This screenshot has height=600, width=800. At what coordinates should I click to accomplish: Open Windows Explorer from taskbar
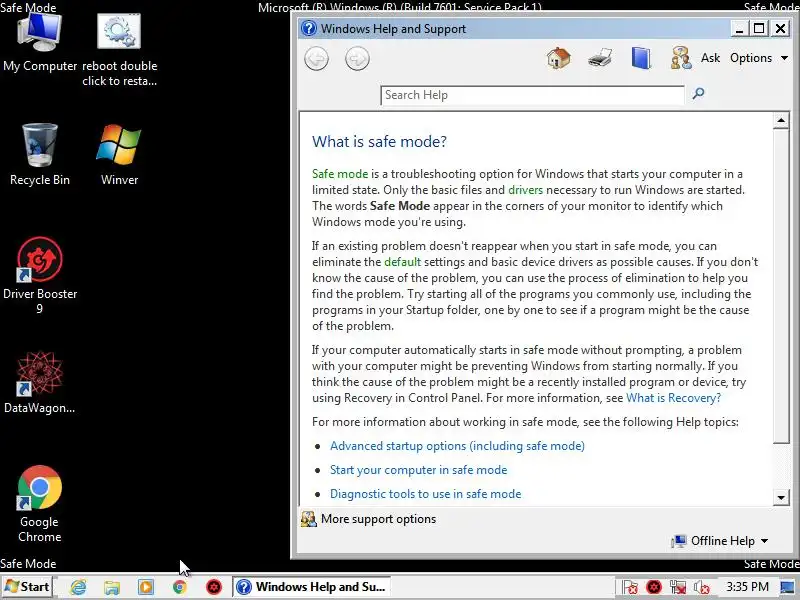click(112, 587)
